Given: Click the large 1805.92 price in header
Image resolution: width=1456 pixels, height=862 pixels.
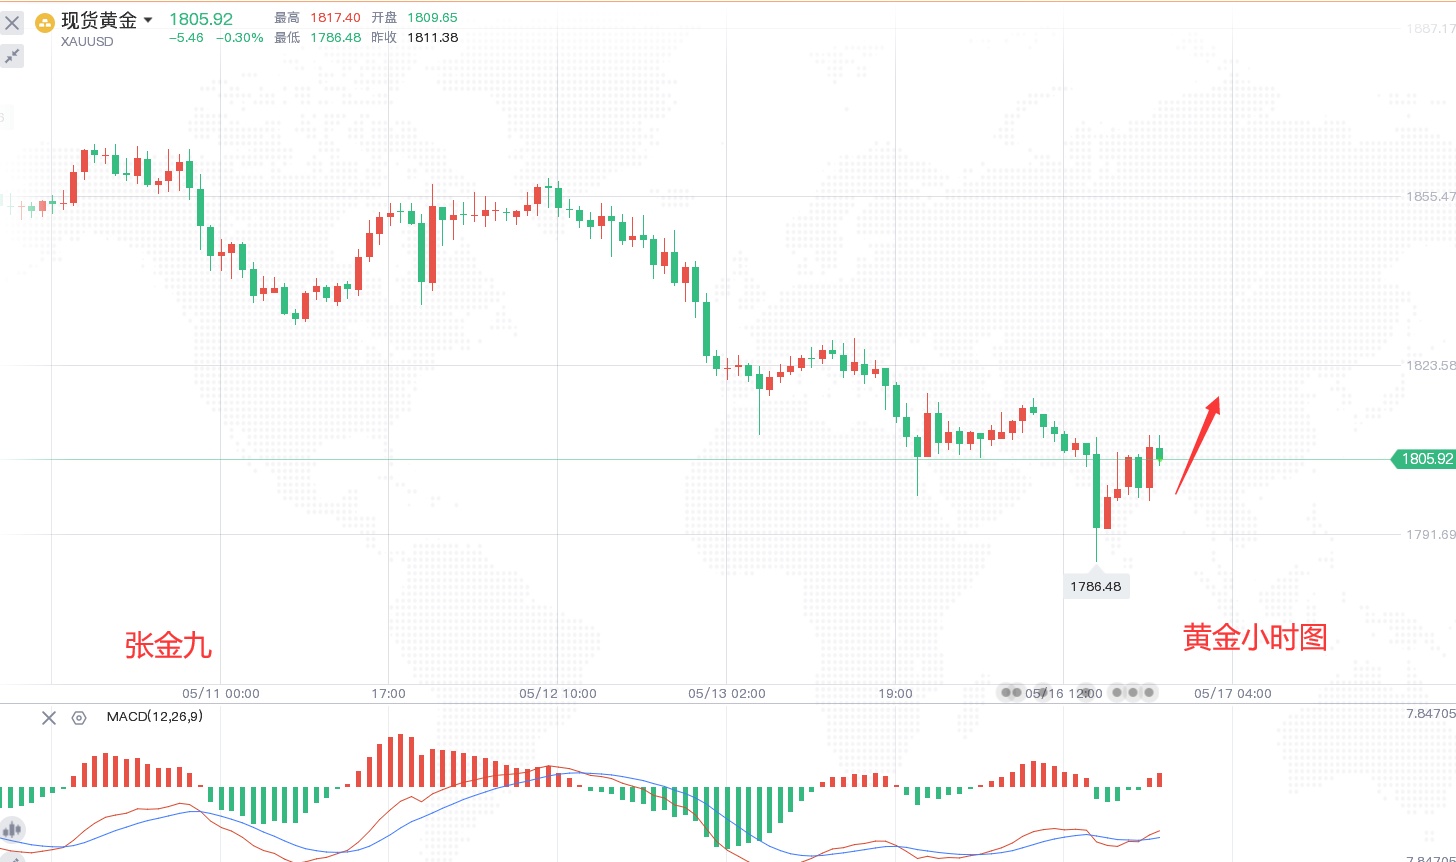Looking at the screenshot, I should [201, 19].
